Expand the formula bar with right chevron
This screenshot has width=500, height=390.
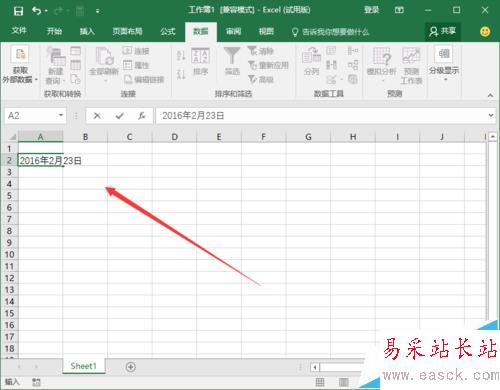click(491, 115)
